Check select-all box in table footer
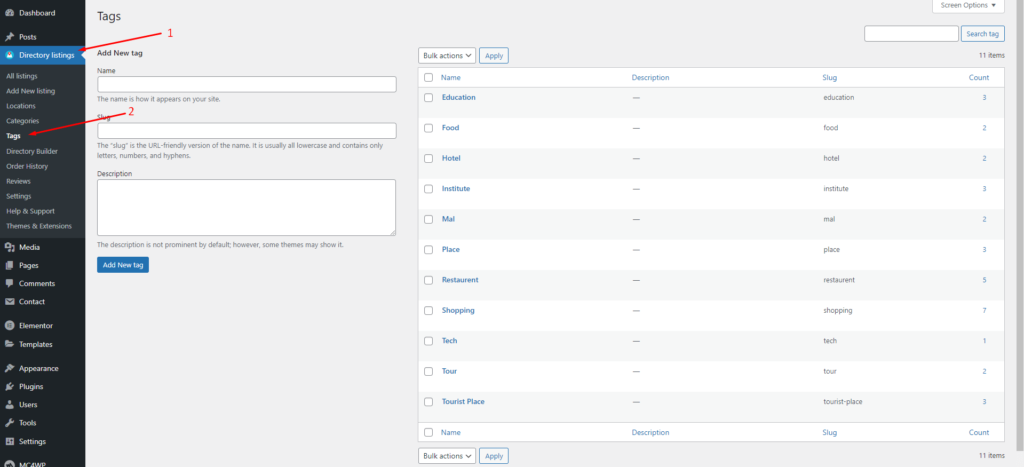Screen dimensions: 1024x467 tap(428, 432)
